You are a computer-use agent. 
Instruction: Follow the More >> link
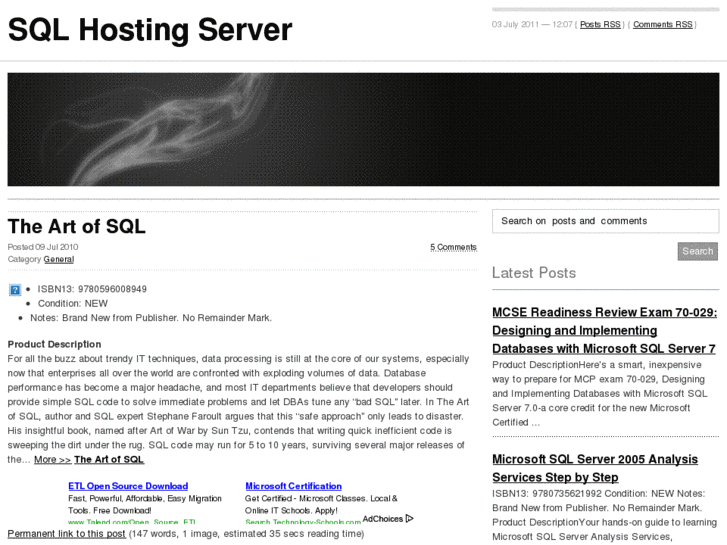pyautogui.click(x=52, y=460)
